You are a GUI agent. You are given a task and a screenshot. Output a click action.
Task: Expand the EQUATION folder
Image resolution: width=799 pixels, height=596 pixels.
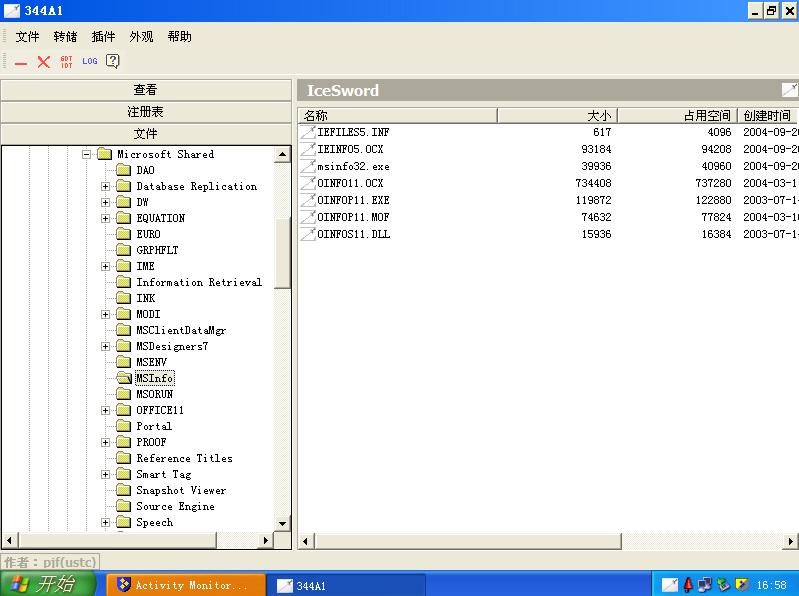point(105,218)
